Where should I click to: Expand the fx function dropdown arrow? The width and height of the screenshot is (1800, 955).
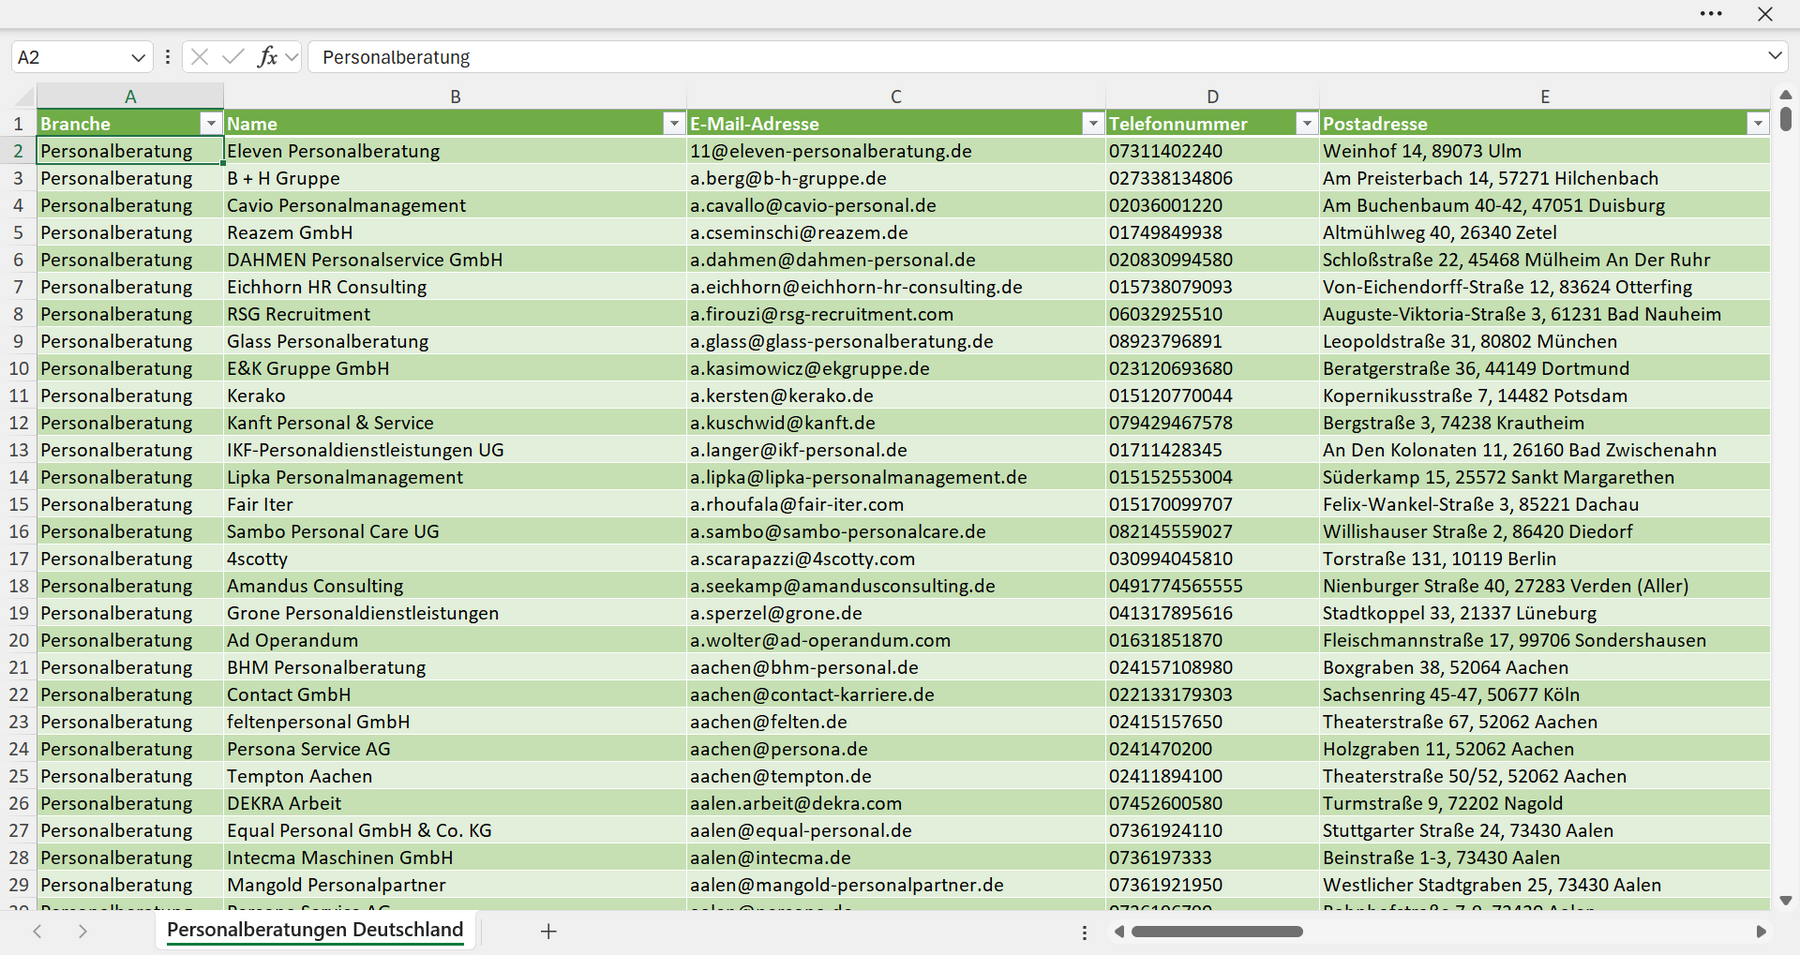tap(291, 57)
